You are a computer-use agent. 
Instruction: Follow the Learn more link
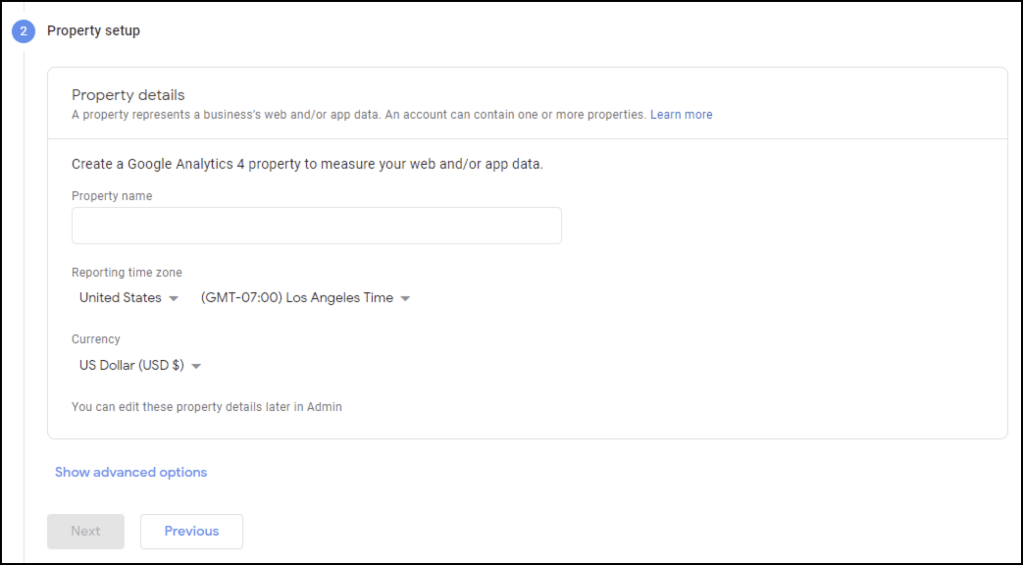coord(681,115)
